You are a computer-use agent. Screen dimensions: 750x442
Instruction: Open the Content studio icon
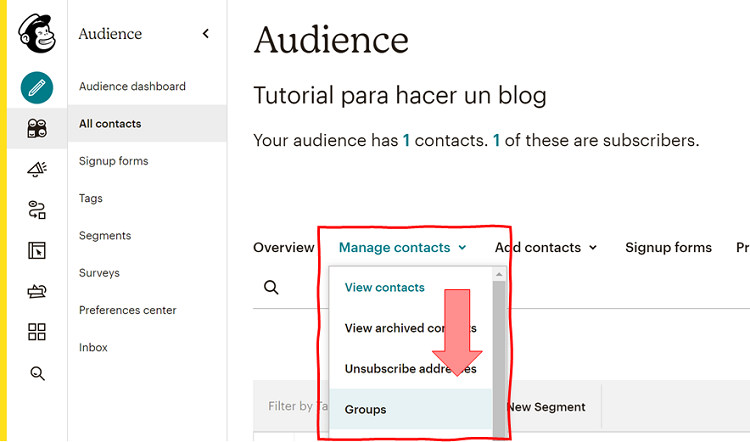pos(37,291)
